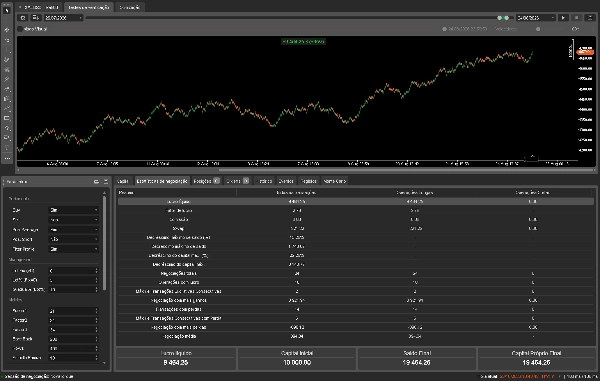Click the parameters panel layout icon

click(96, 182)
